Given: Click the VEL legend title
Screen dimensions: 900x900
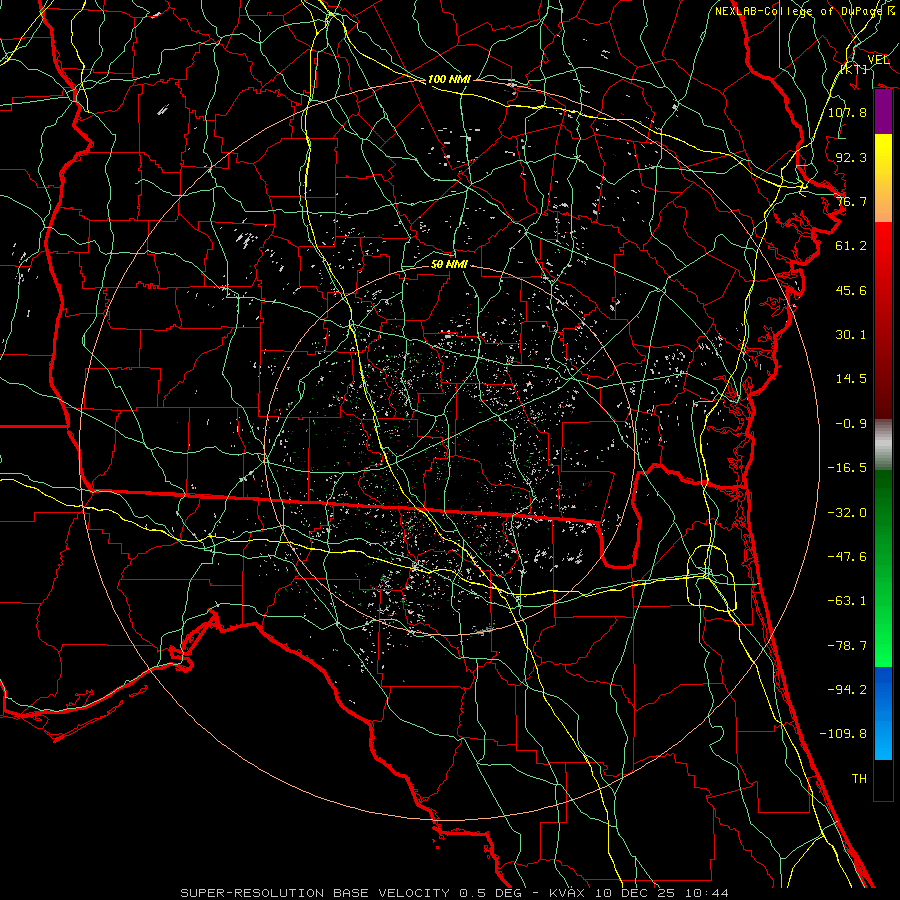Looking at the screenshot, I should 879,60.
